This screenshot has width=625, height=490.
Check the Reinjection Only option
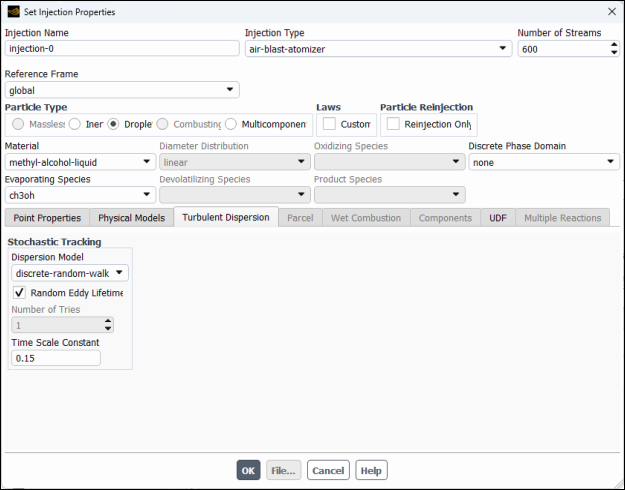[393, 124]
